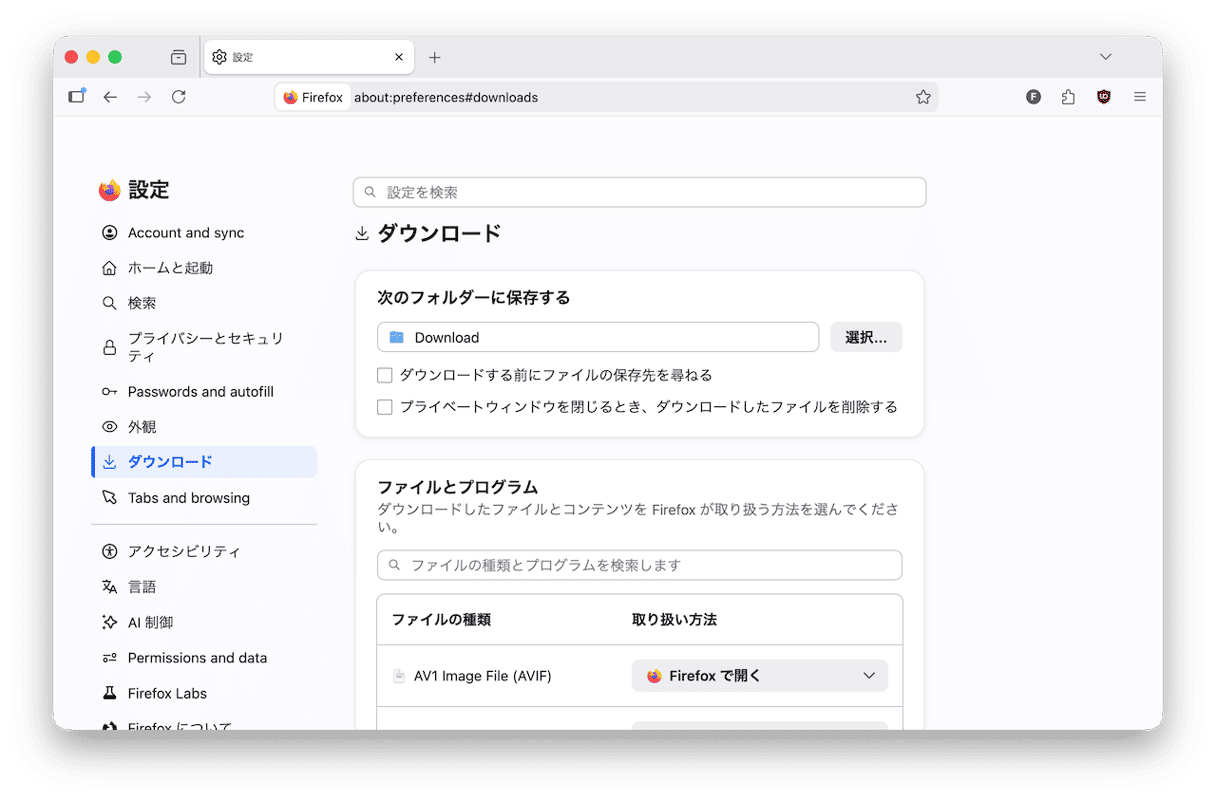This screenshot has width=1216, height=800.
Task: Click the 次のフォルダーに保存する heading
Action: coord(474,298)
